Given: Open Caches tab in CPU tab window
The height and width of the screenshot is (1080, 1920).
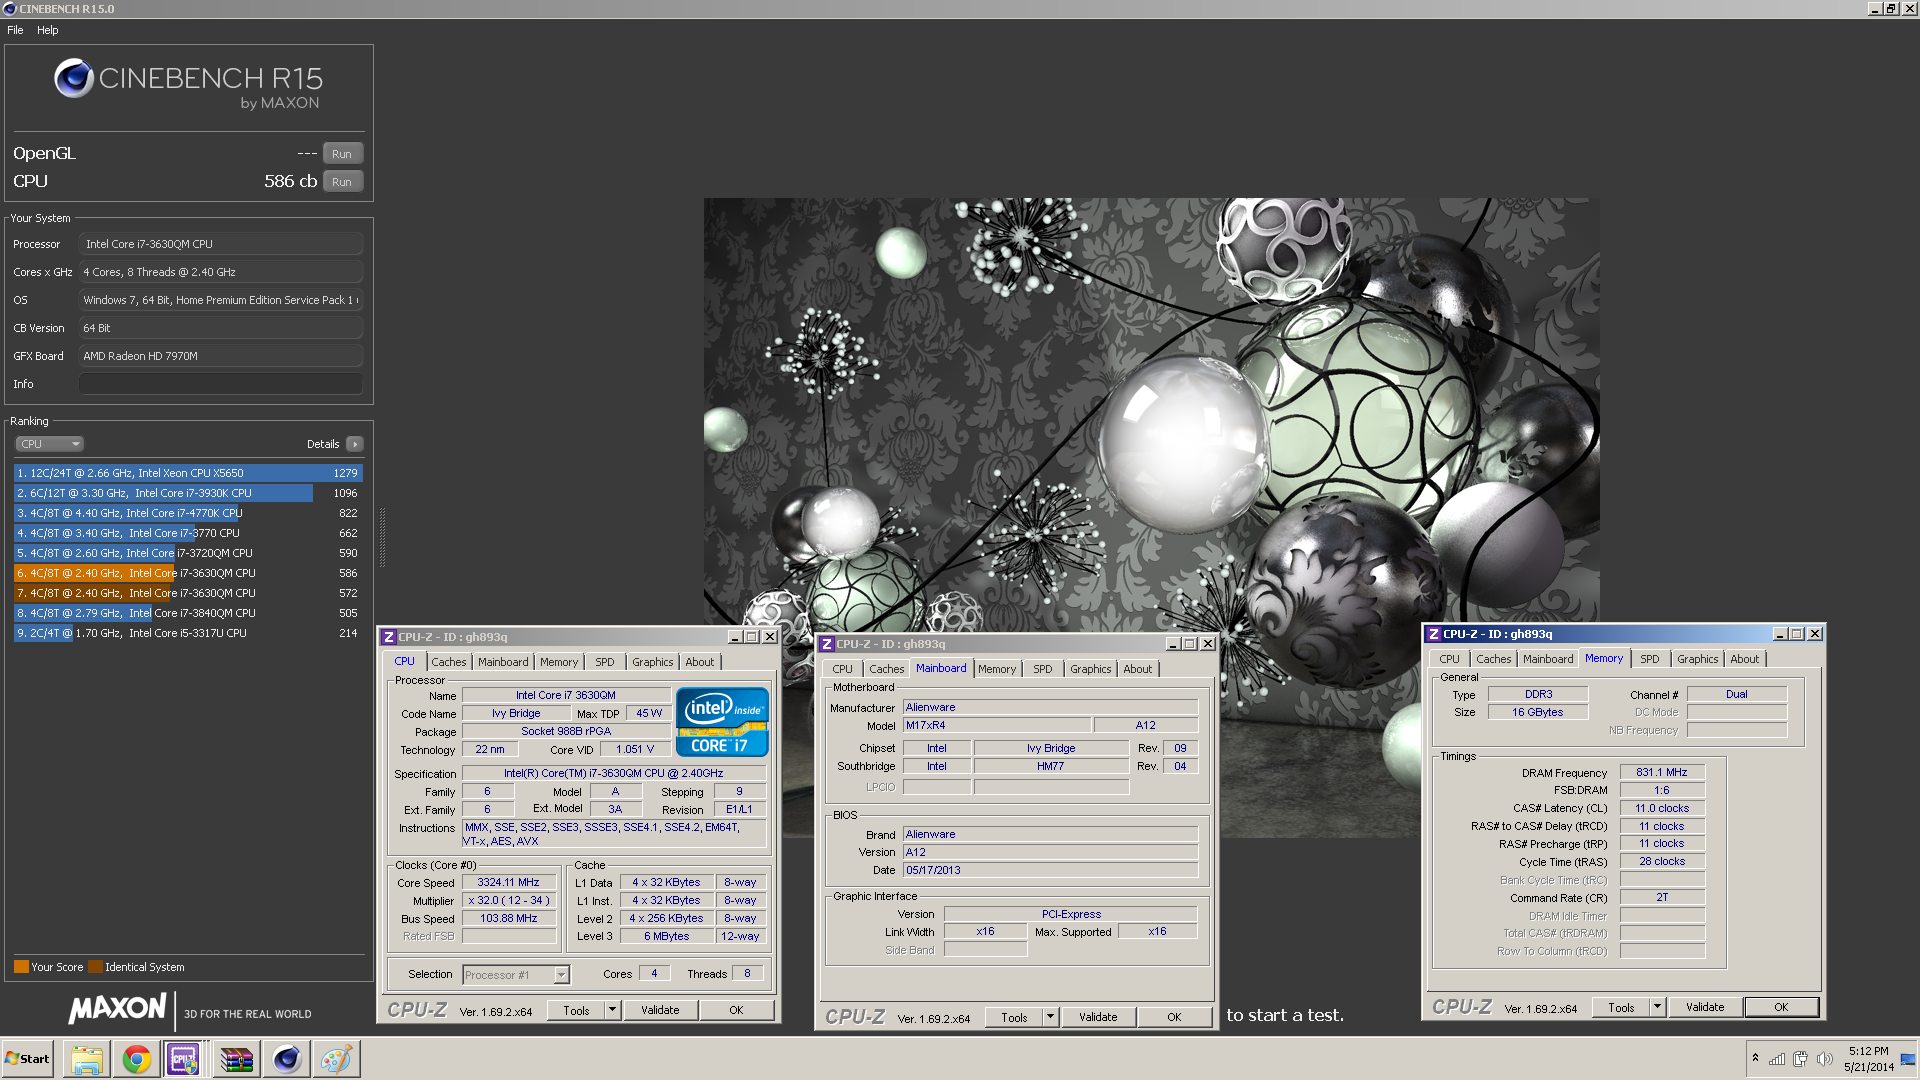Looking at the screenshot, I should [449, 662].
